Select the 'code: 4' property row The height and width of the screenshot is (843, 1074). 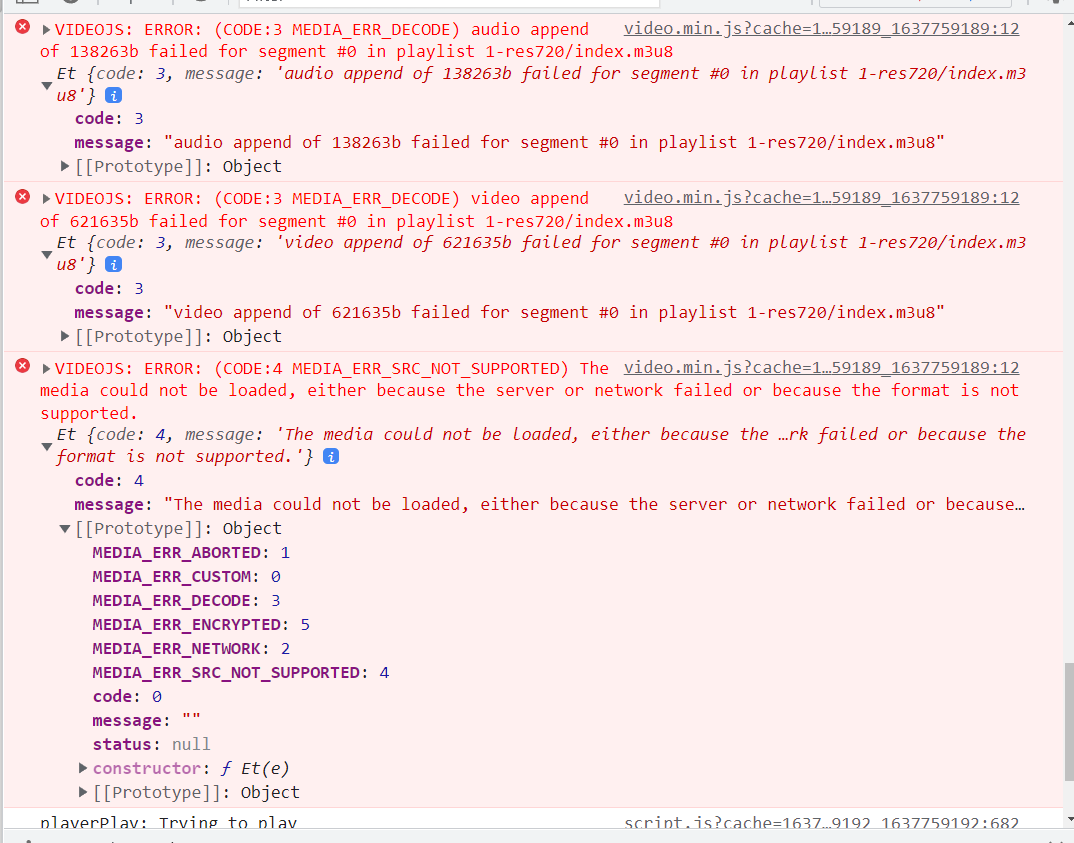coord(110,481)
